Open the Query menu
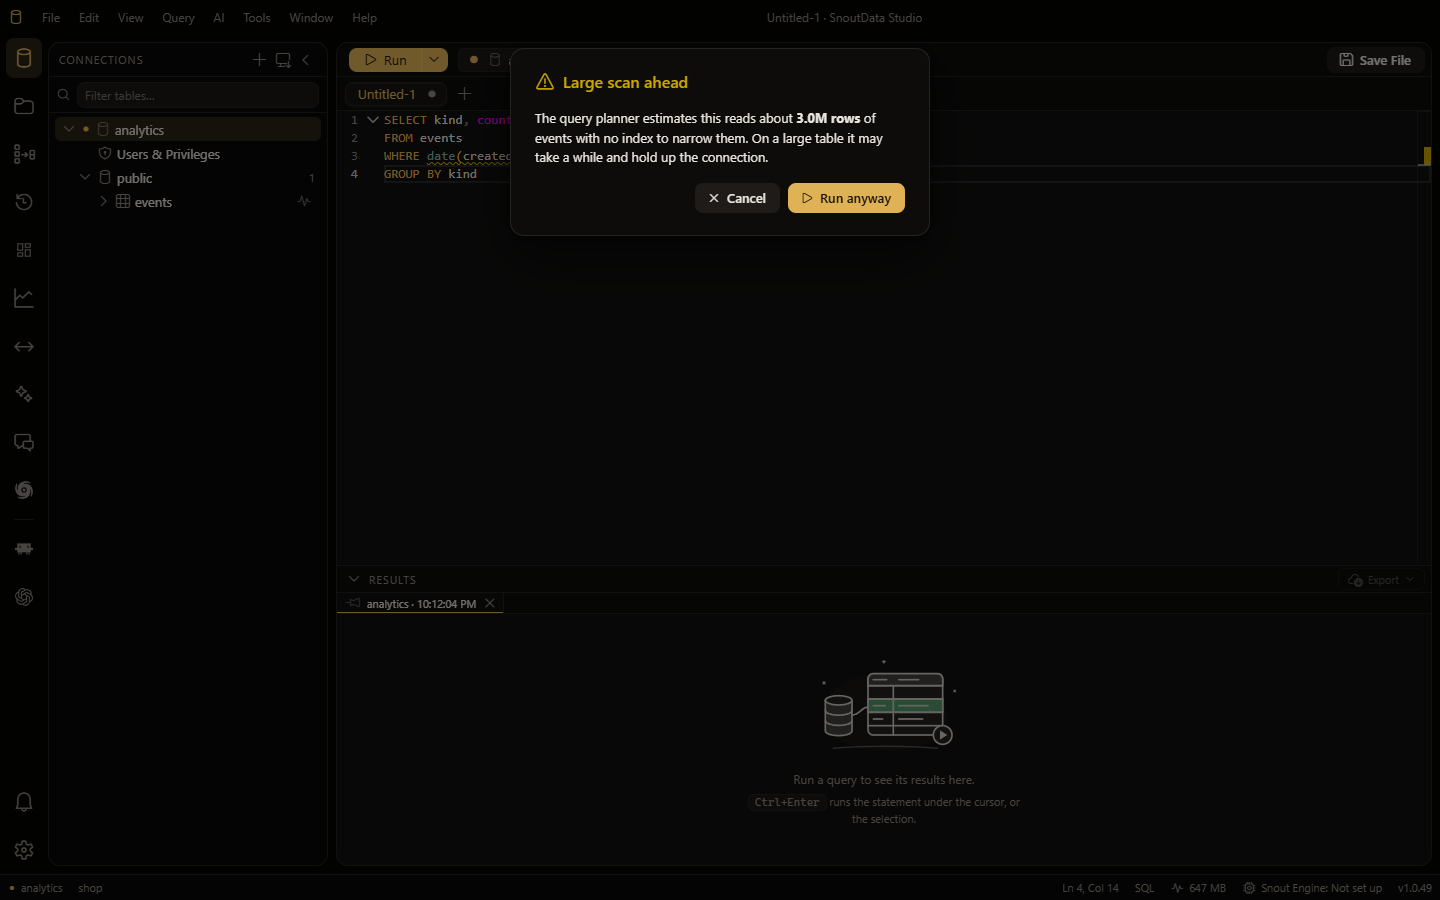Image resolution: width=1440 pixels, height=900 pixels. coord(178,18)
